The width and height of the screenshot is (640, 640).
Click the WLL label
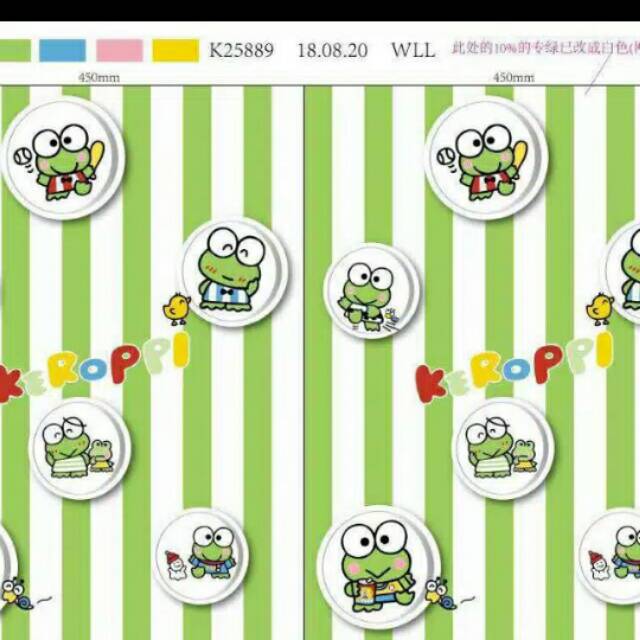[412, 50]
